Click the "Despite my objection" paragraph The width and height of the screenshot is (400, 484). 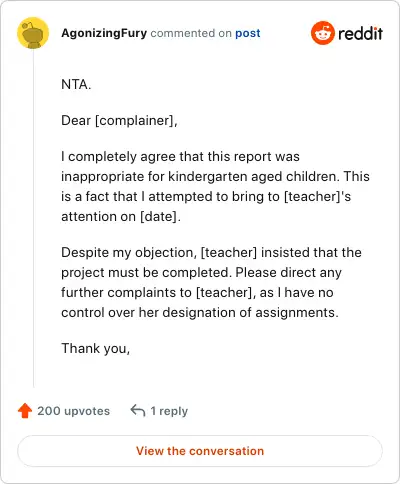tap(211, 282)
